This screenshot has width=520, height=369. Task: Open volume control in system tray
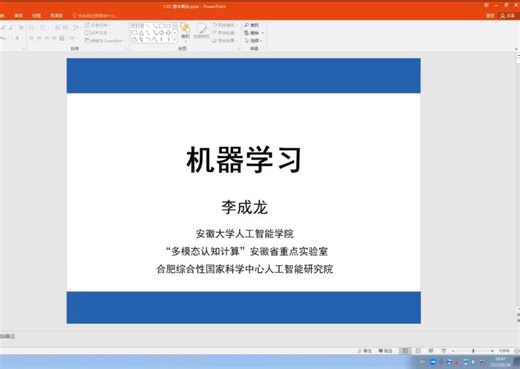[x=473, y=362]
